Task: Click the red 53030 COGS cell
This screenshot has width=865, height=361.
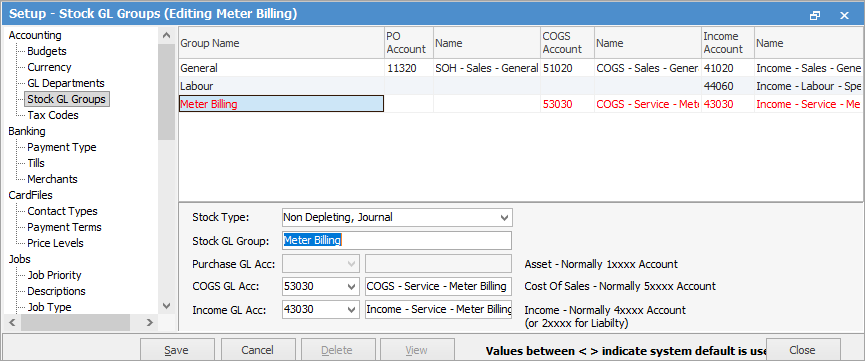Action: (x=567, y=104)
